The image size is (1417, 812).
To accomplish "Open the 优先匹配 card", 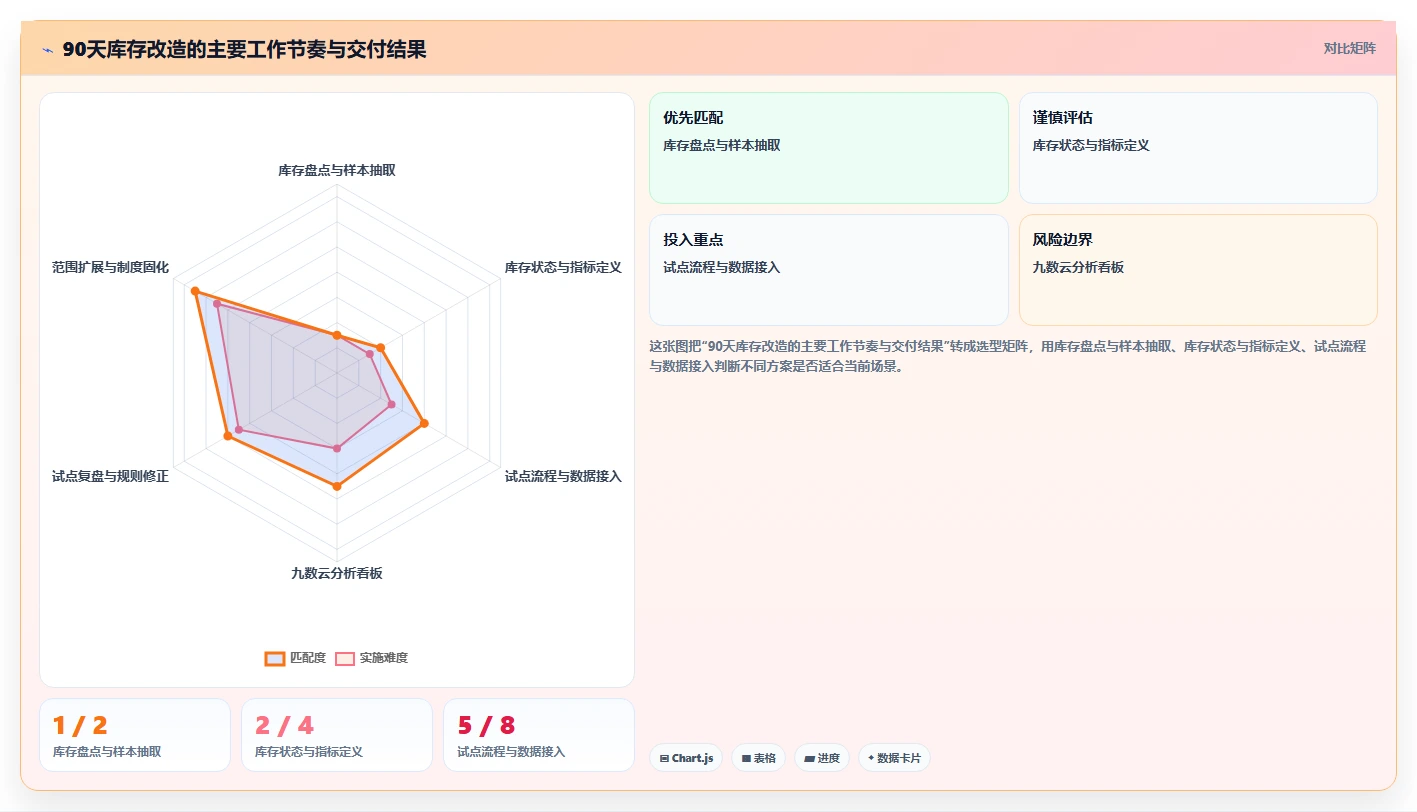I will (x=829, y=148).
